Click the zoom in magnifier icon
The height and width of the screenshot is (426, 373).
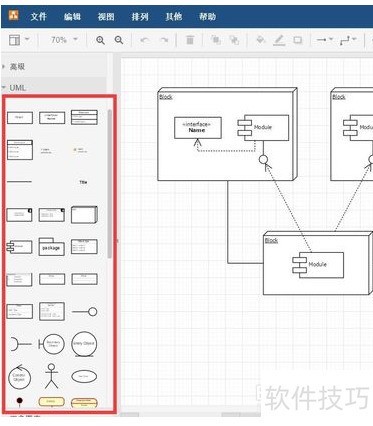(x=100, y=40)
